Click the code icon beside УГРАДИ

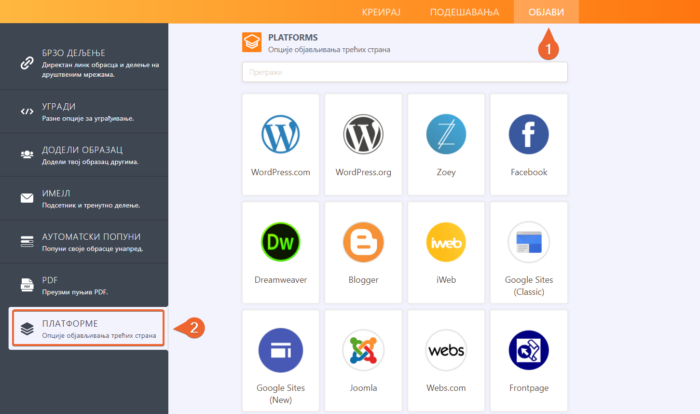coord(27,111)
